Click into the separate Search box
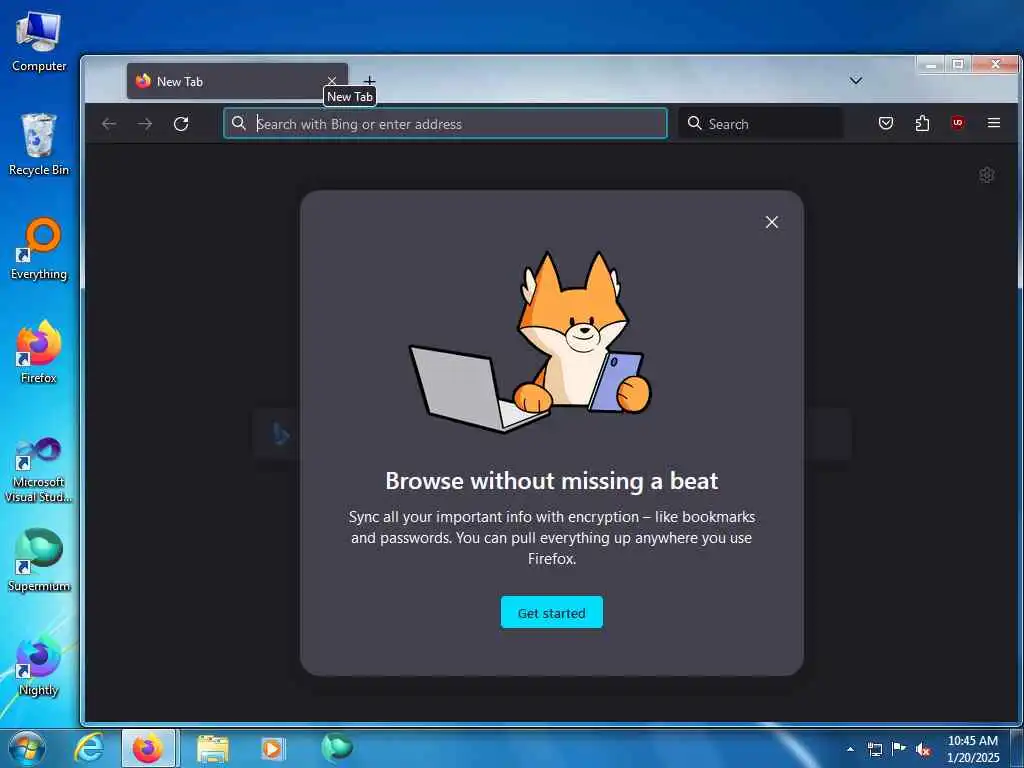 coord(760,123)
